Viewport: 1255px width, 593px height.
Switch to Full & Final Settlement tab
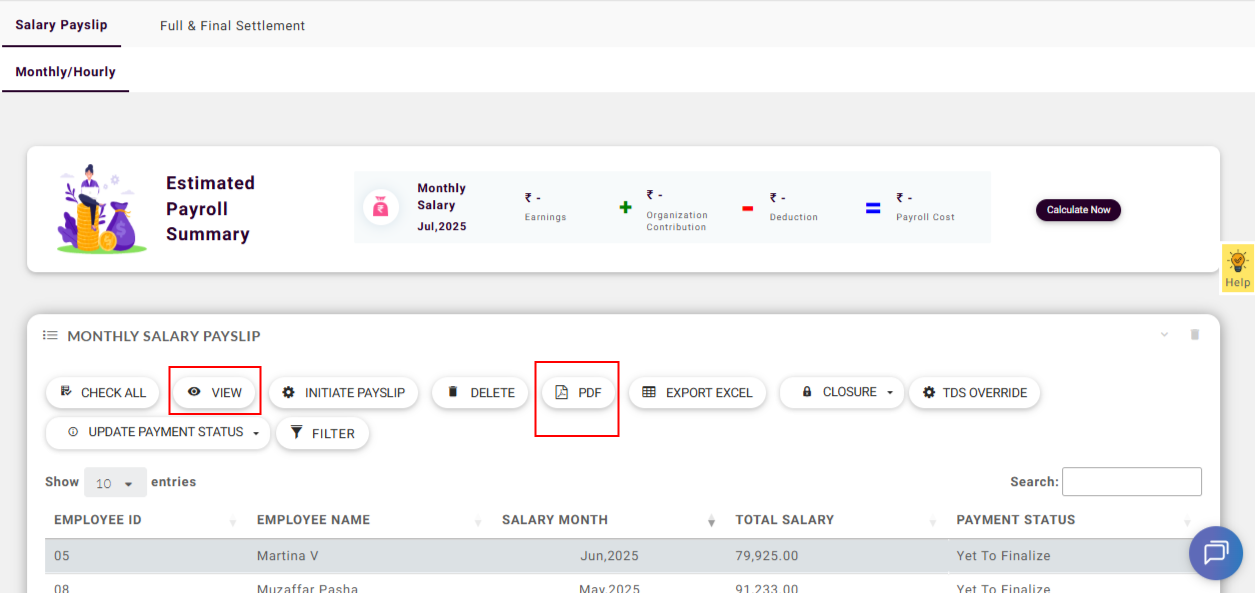(232, 25)
